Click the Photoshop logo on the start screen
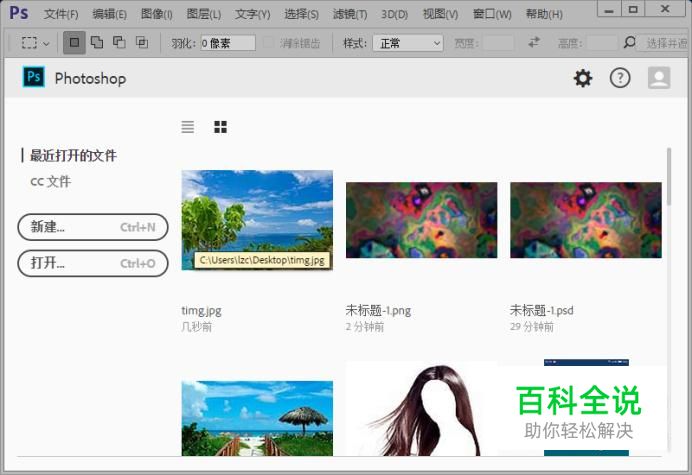The width and height of the screenshot is (692, 475). (x=34, y=77)
